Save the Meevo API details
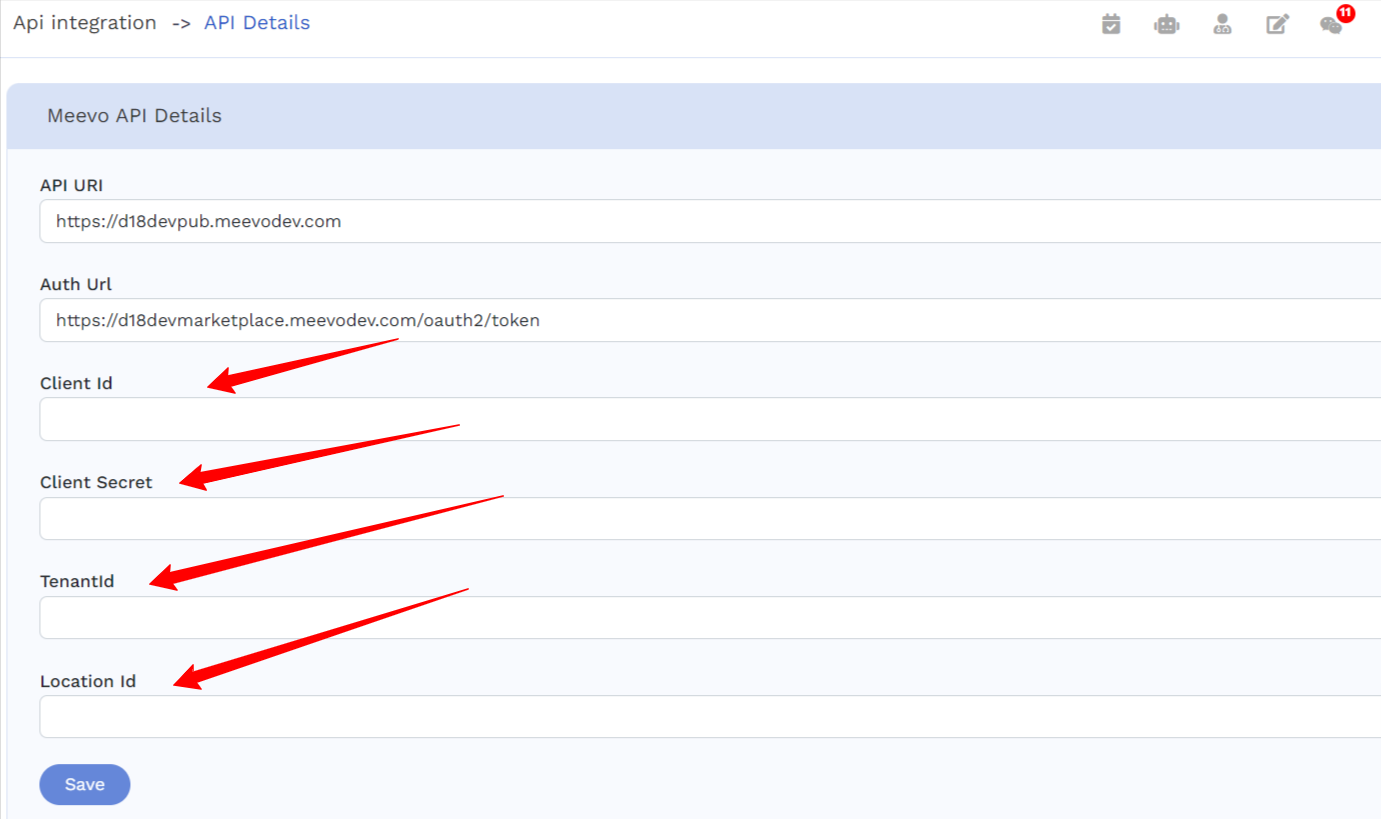 [85, 785]
